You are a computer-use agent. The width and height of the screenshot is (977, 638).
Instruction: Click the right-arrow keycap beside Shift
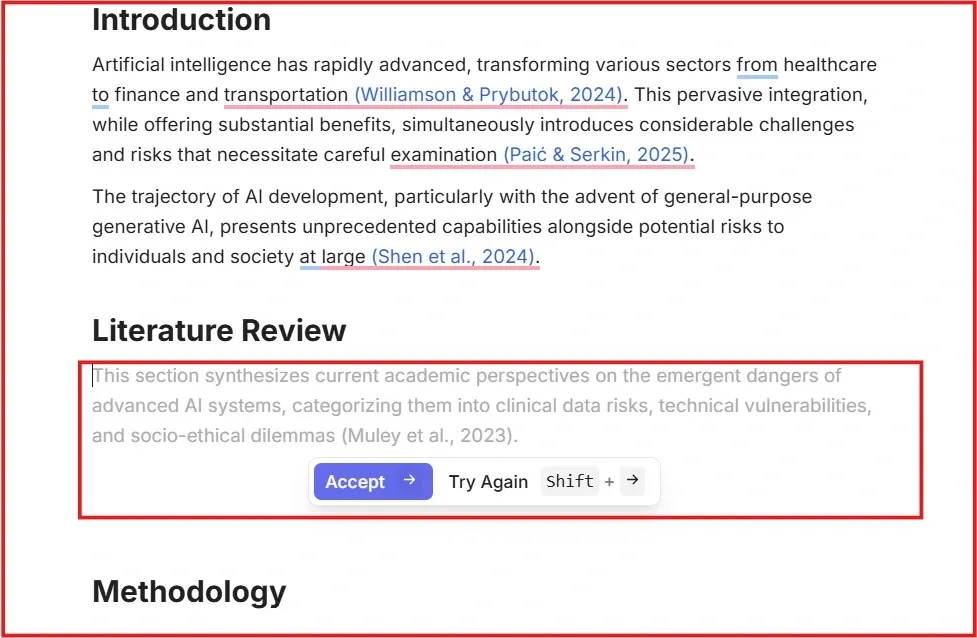(x=632, y=481)
